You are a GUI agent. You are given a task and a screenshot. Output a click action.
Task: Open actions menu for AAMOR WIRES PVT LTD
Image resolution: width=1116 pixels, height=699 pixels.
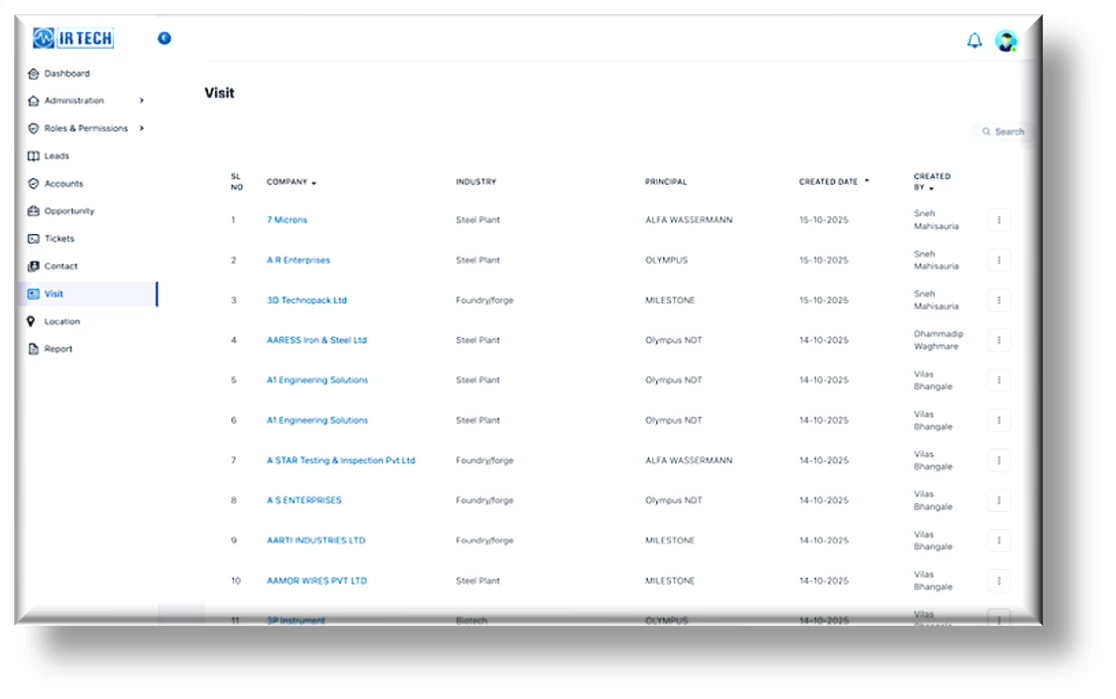coord(999,581)
